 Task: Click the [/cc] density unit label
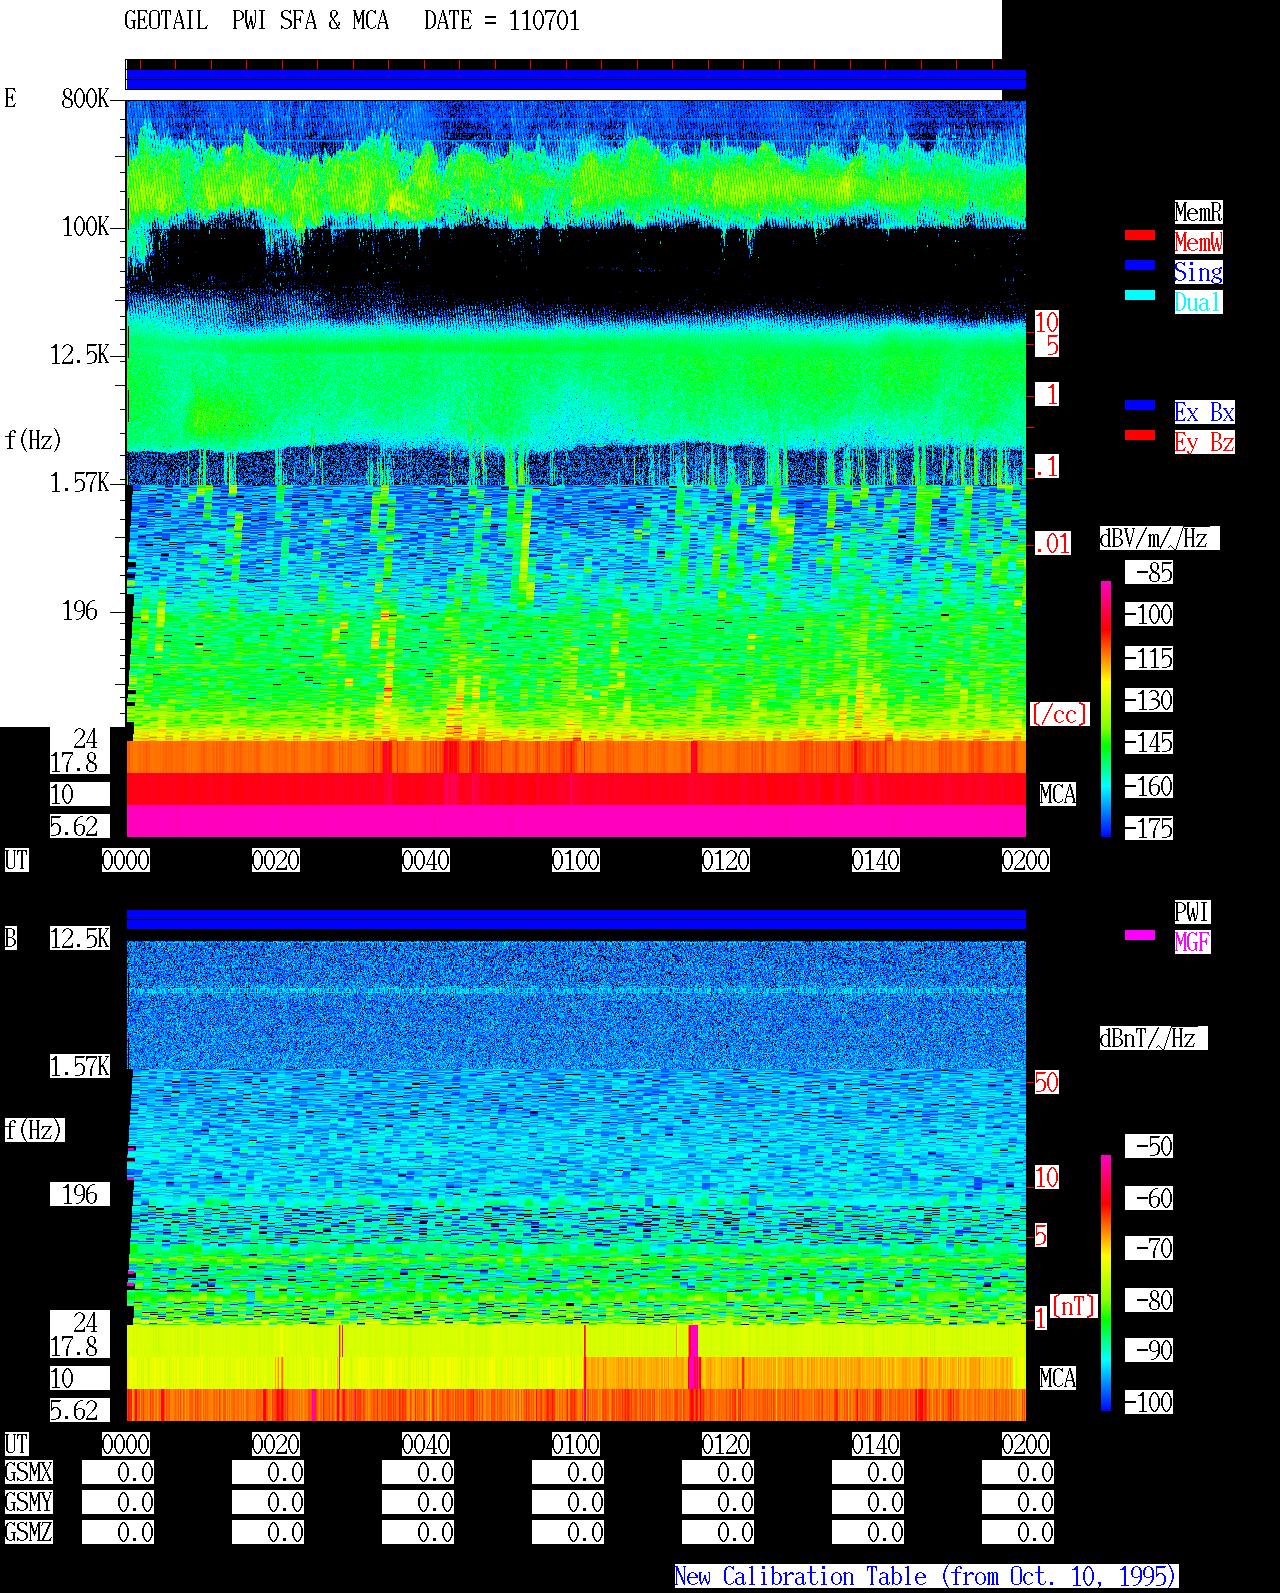click(x=1059, y=714)
